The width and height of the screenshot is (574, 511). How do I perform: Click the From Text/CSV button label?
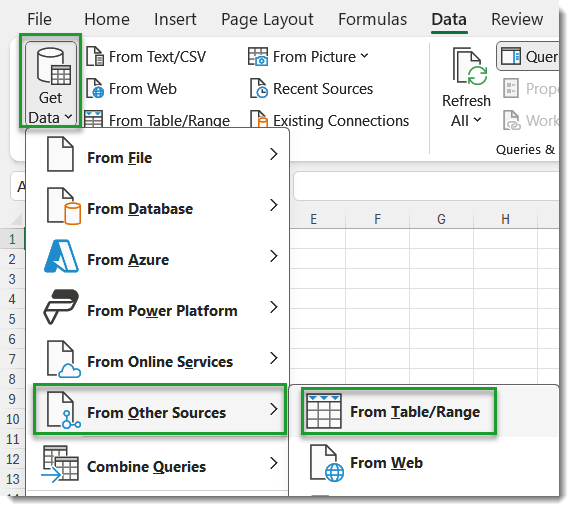click(x=157, y=57)
